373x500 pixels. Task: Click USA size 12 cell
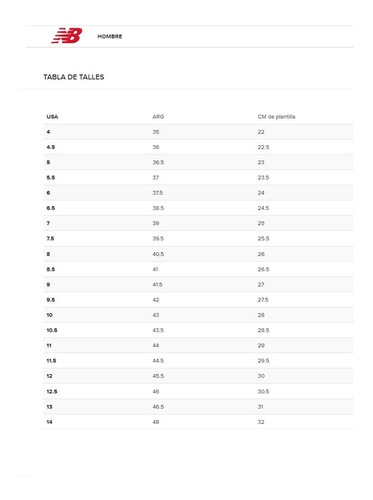click(x=49, y=376)
